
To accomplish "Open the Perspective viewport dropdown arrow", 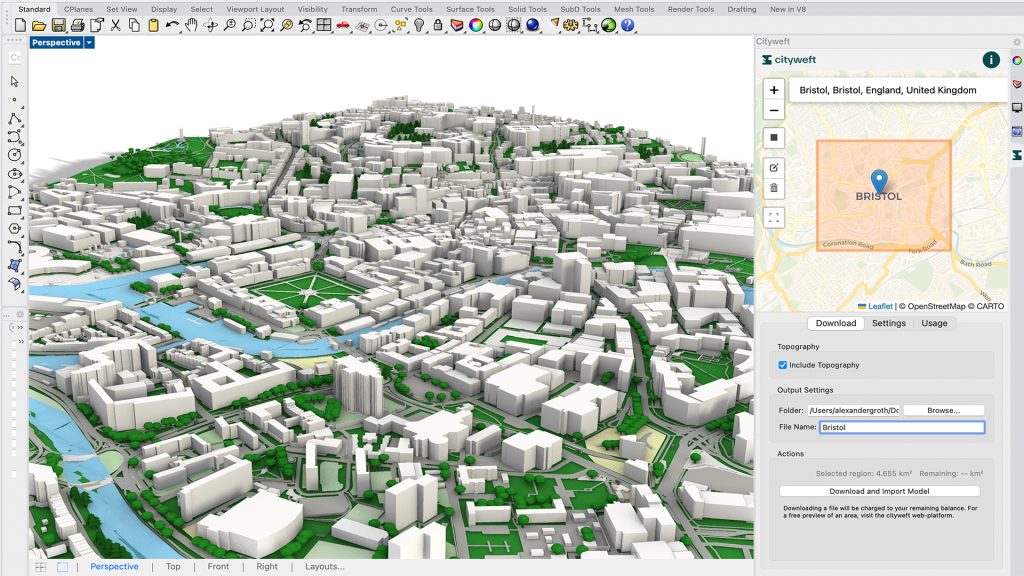I will [90, 43].
